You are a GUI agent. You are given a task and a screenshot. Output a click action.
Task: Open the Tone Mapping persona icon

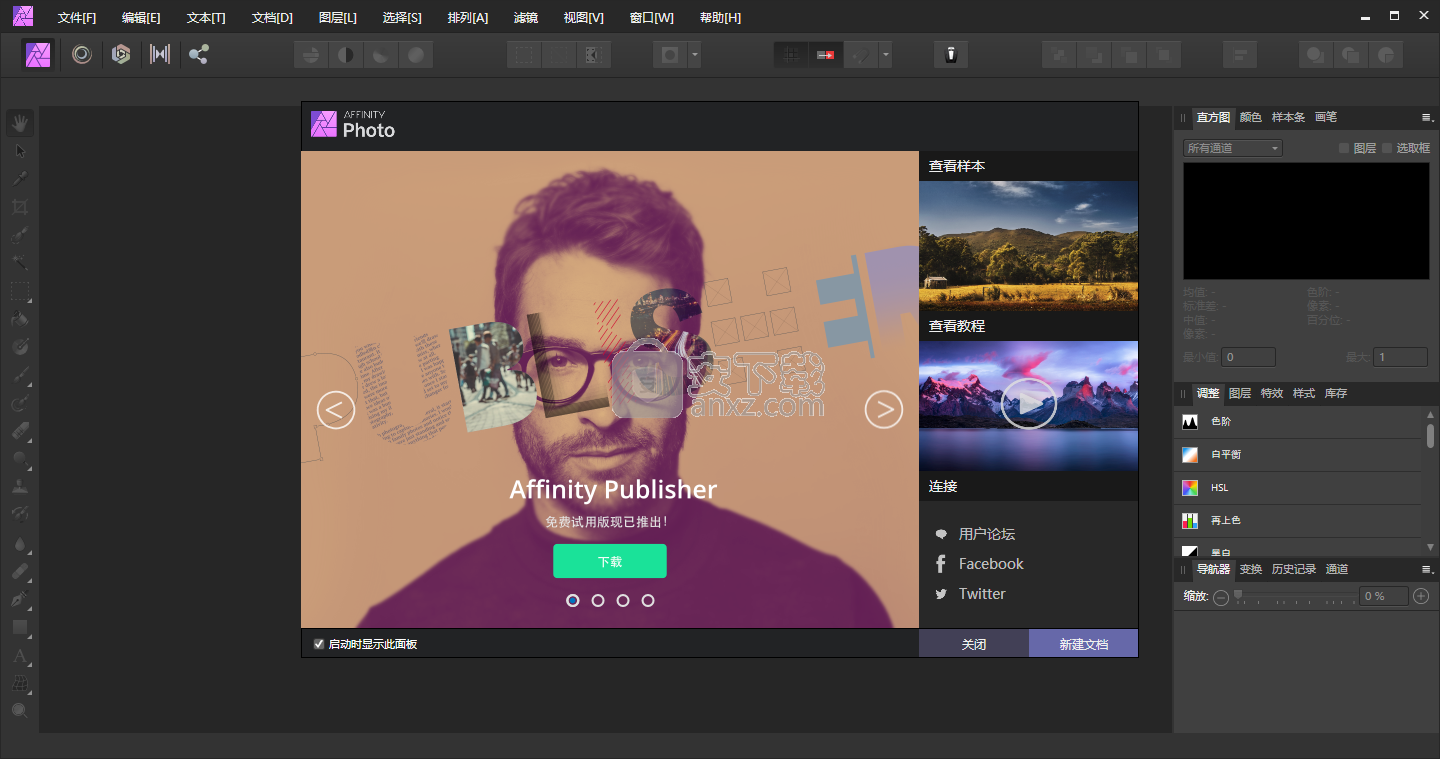(x=160, y=54)
